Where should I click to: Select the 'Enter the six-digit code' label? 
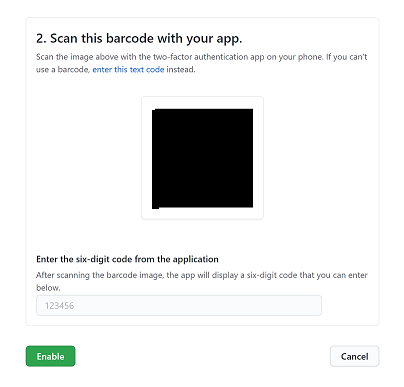127,259
